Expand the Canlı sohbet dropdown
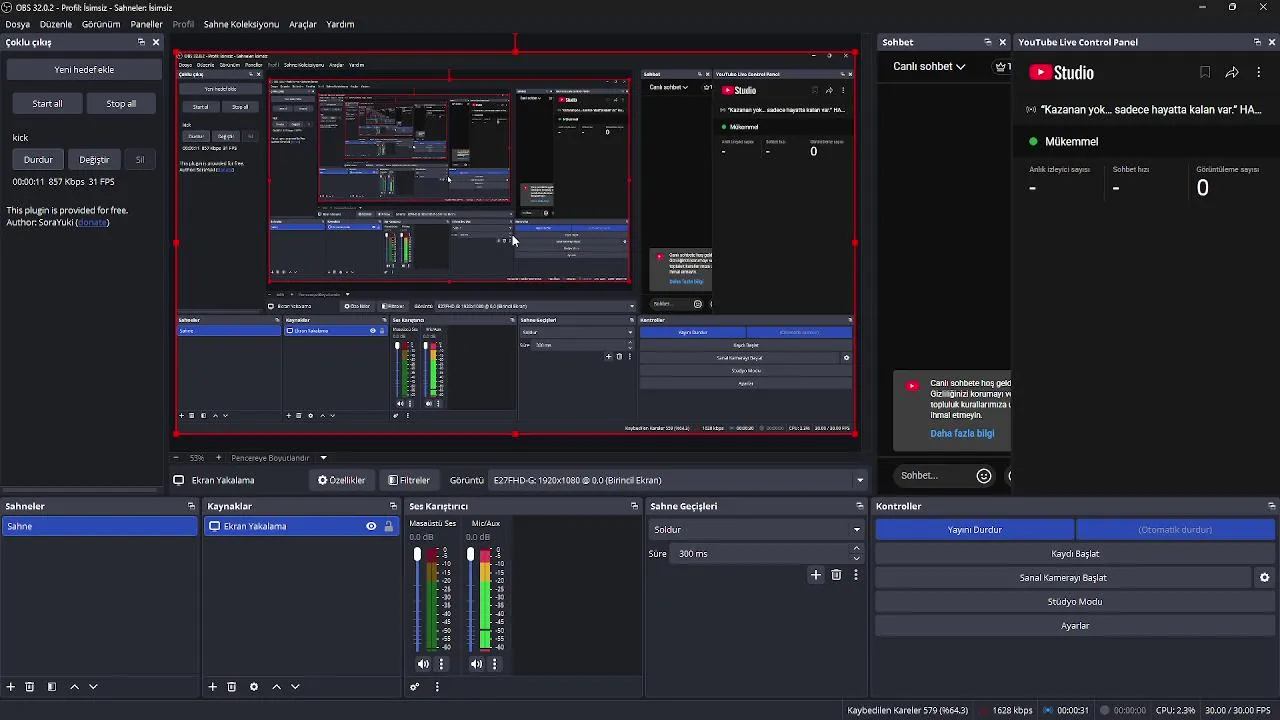 pyautogui.click(x=929, y=66)
